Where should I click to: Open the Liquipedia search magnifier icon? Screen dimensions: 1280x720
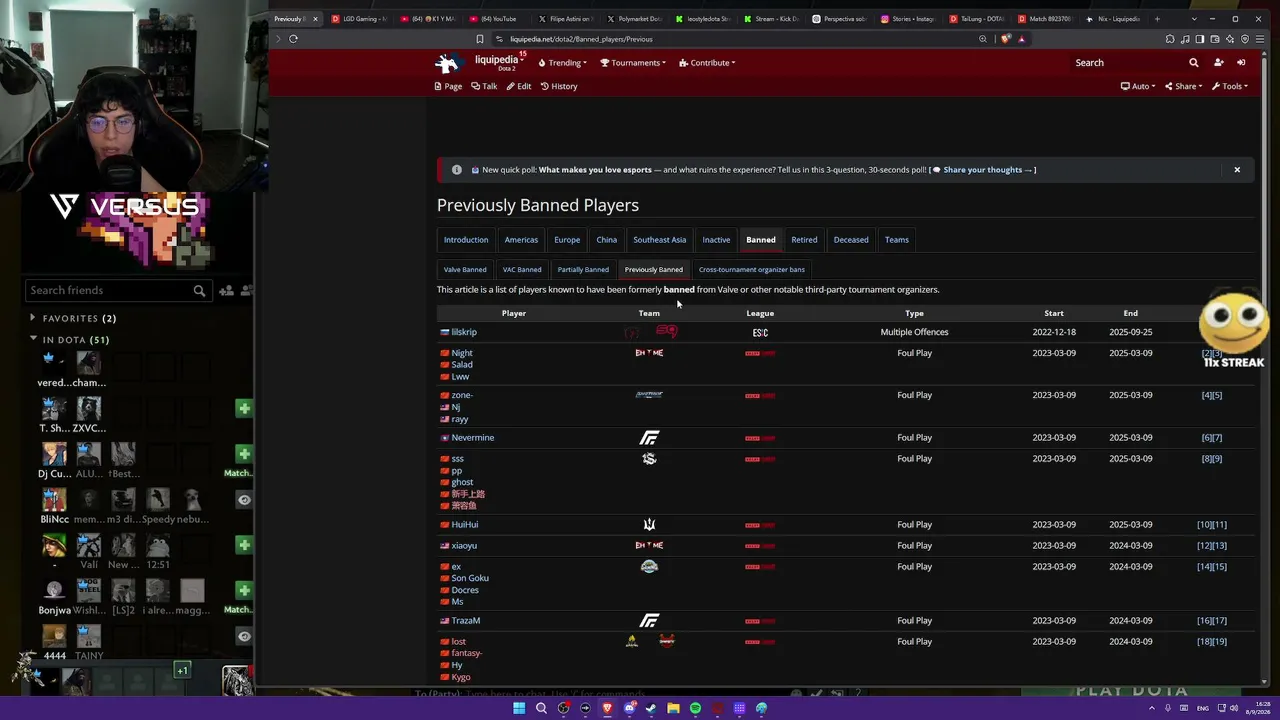[1193, 62]
